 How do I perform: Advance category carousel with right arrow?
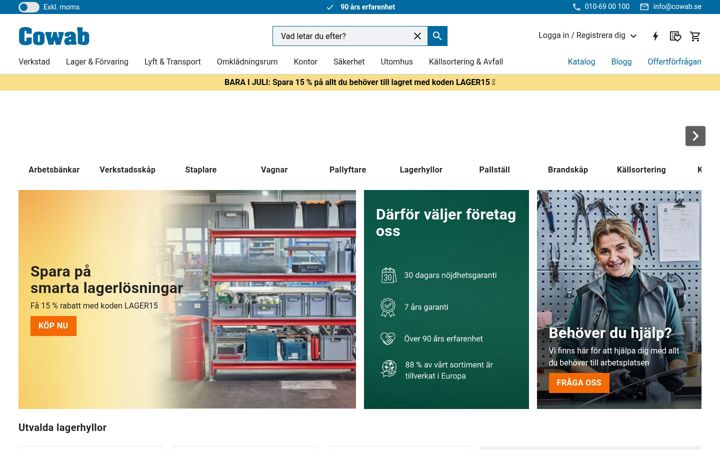point(695,136)
